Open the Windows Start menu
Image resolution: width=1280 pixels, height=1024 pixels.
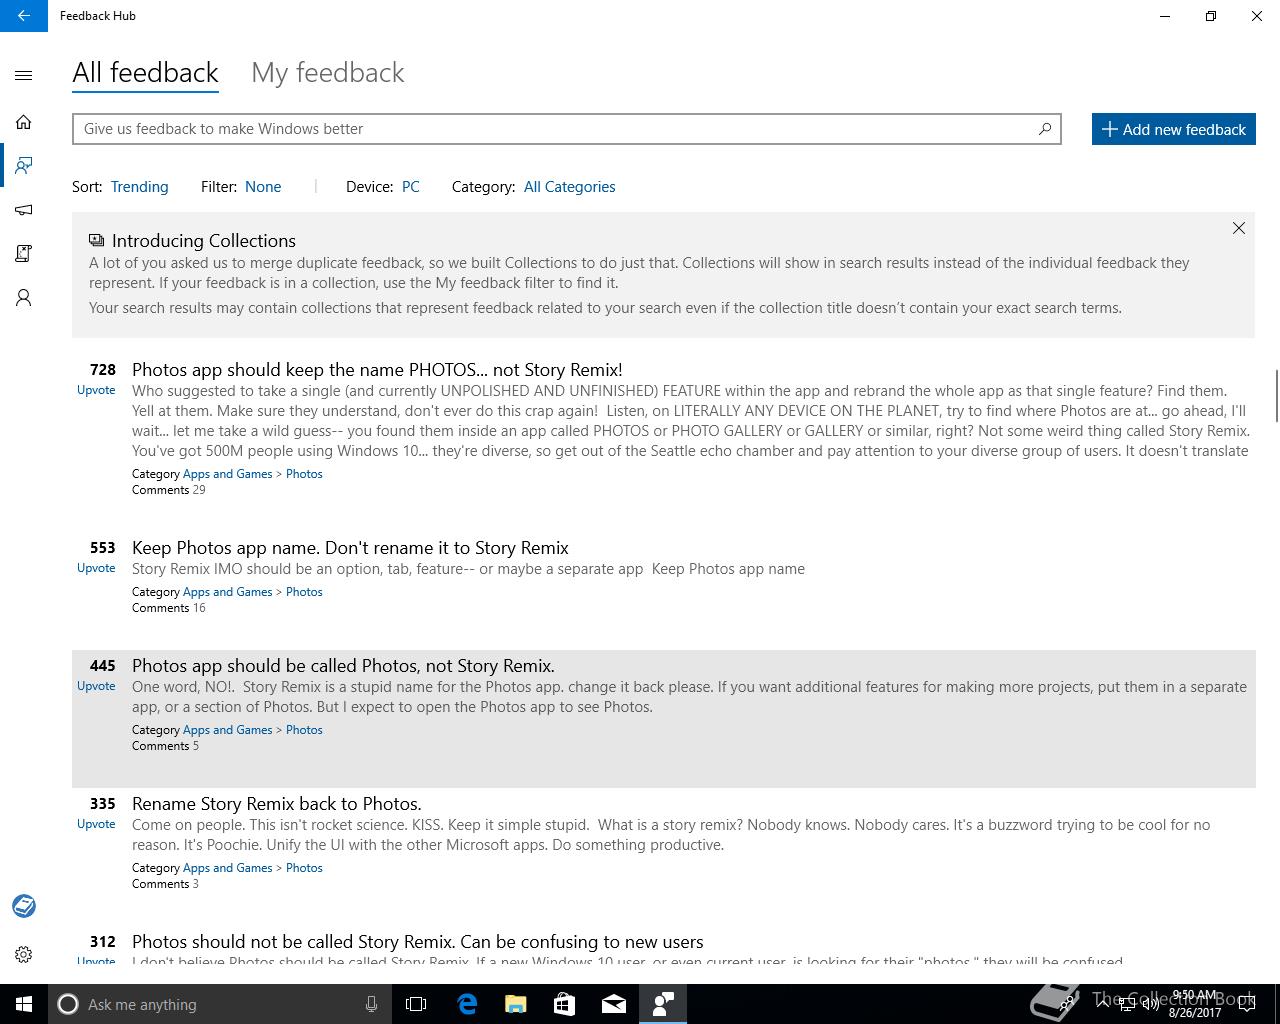[x=24, y=1004]
